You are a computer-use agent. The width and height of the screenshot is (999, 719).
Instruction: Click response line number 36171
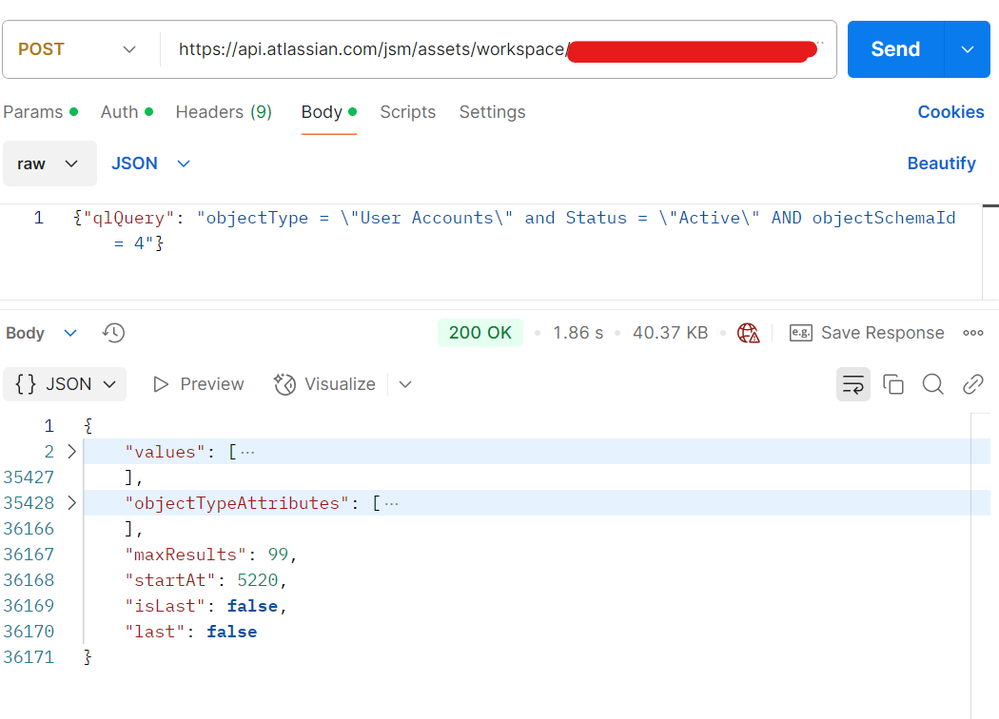29,657
